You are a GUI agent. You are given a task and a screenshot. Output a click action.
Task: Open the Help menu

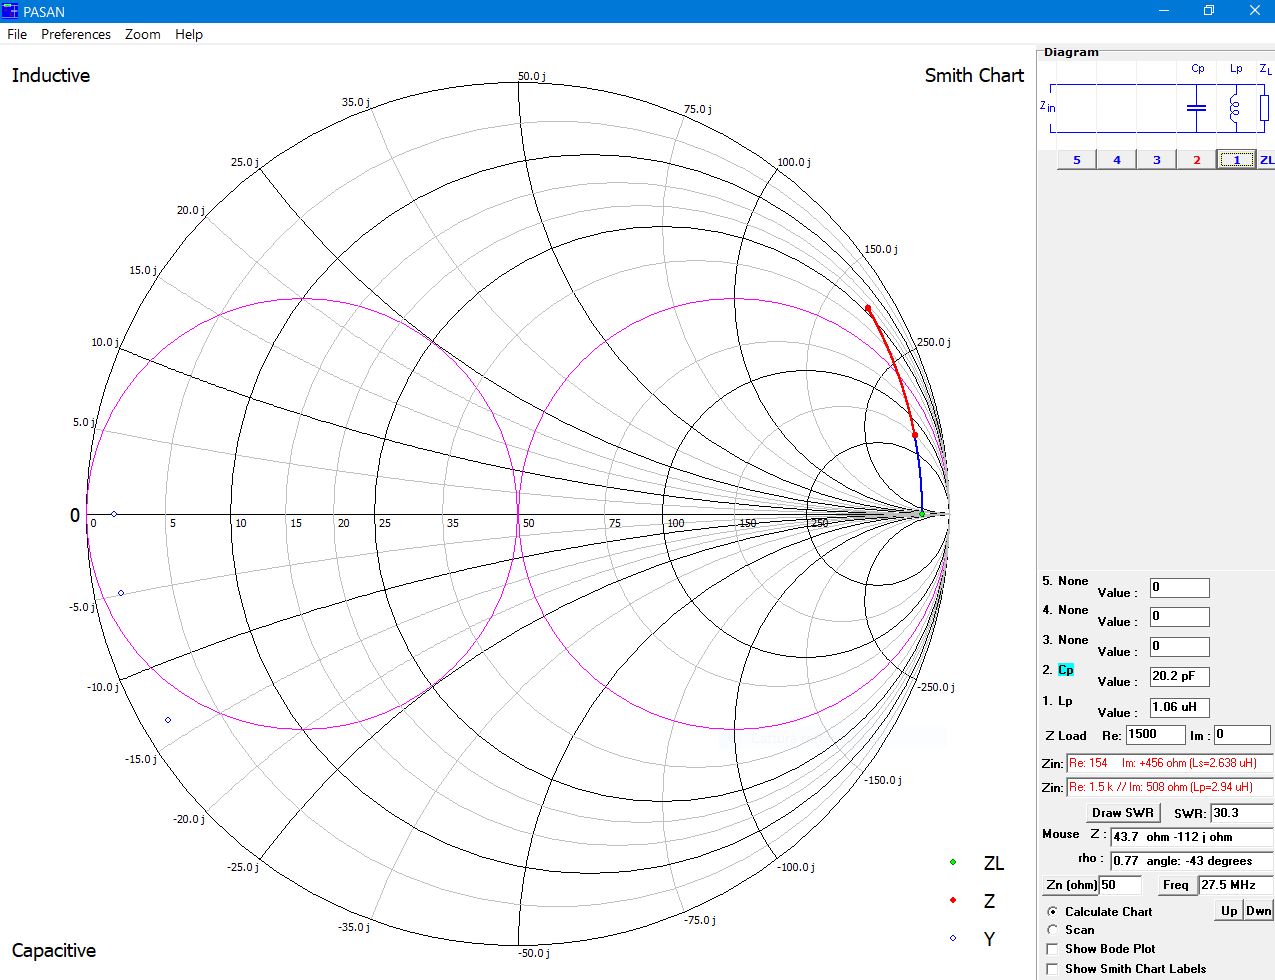(189, 34)
